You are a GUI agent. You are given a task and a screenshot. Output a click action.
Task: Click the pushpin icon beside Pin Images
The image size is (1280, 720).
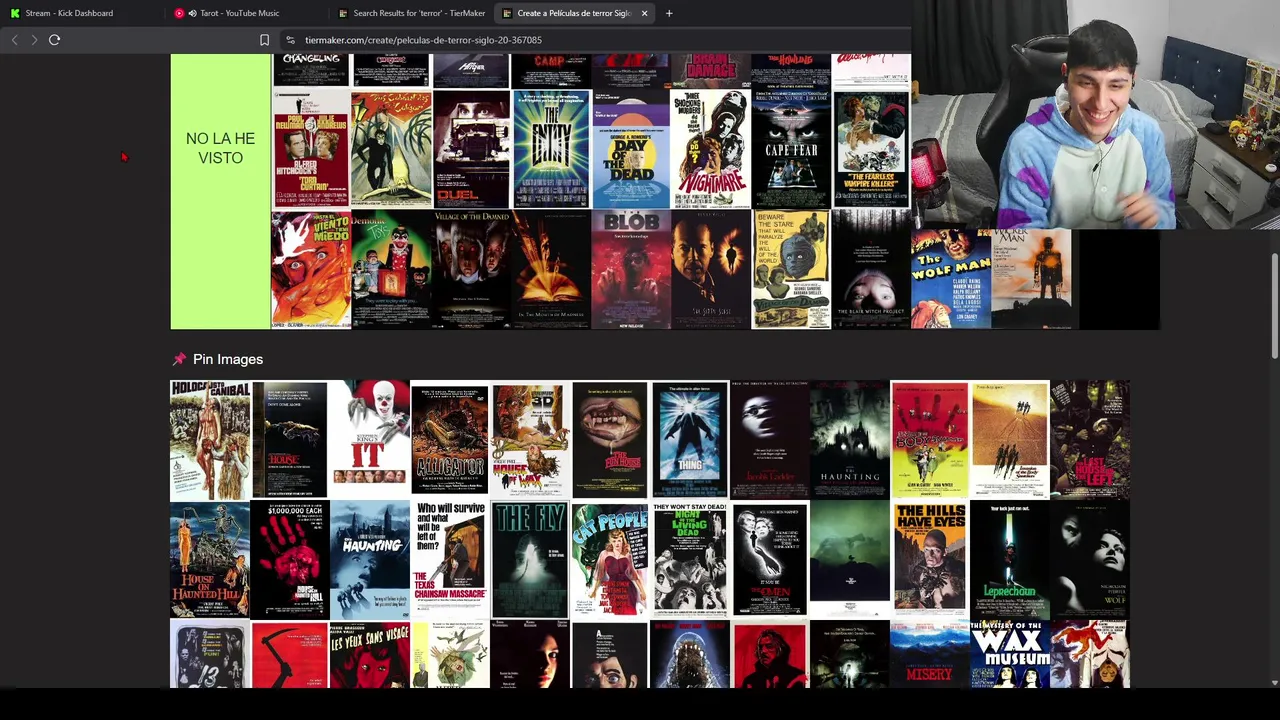[x=179, y=359]
